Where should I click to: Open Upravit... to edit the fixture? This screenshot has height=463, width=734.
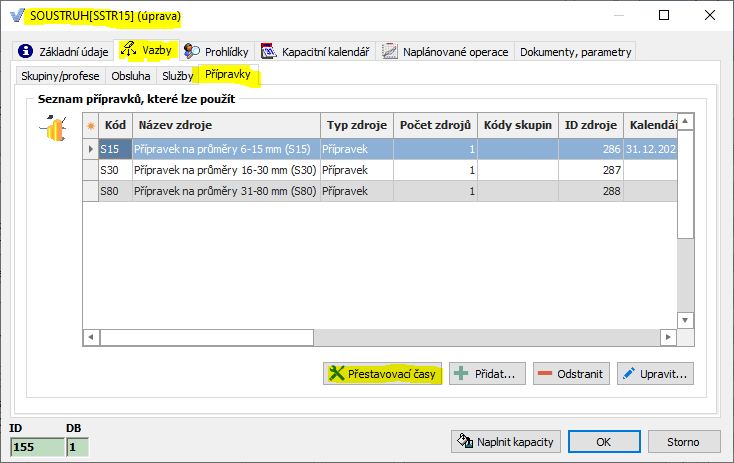click(x=655, y=373)
